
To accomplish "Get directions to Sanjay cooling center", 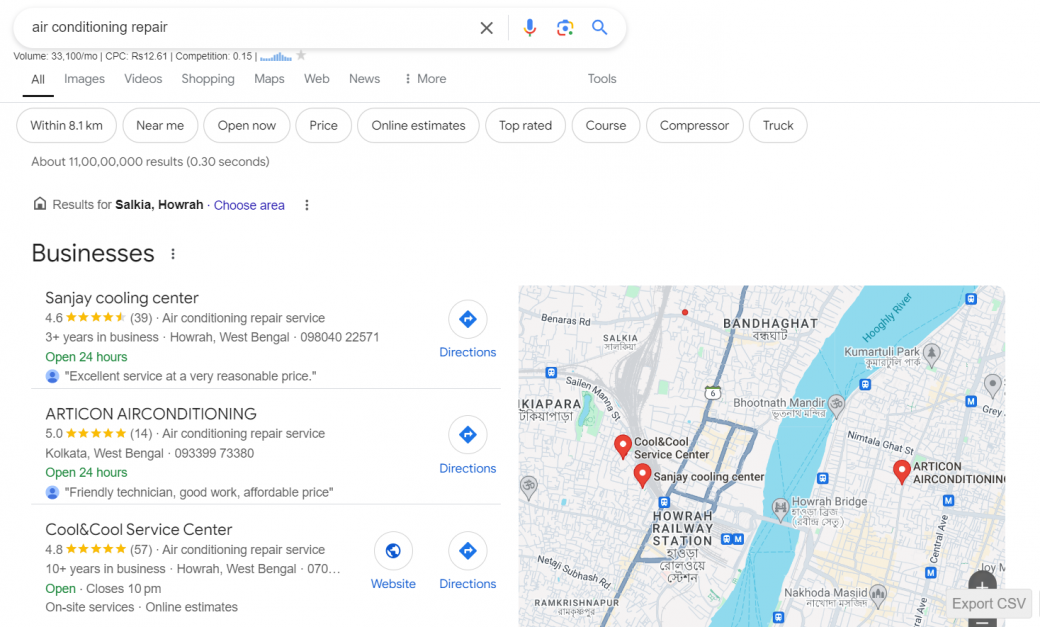I will tap(468, 319).
